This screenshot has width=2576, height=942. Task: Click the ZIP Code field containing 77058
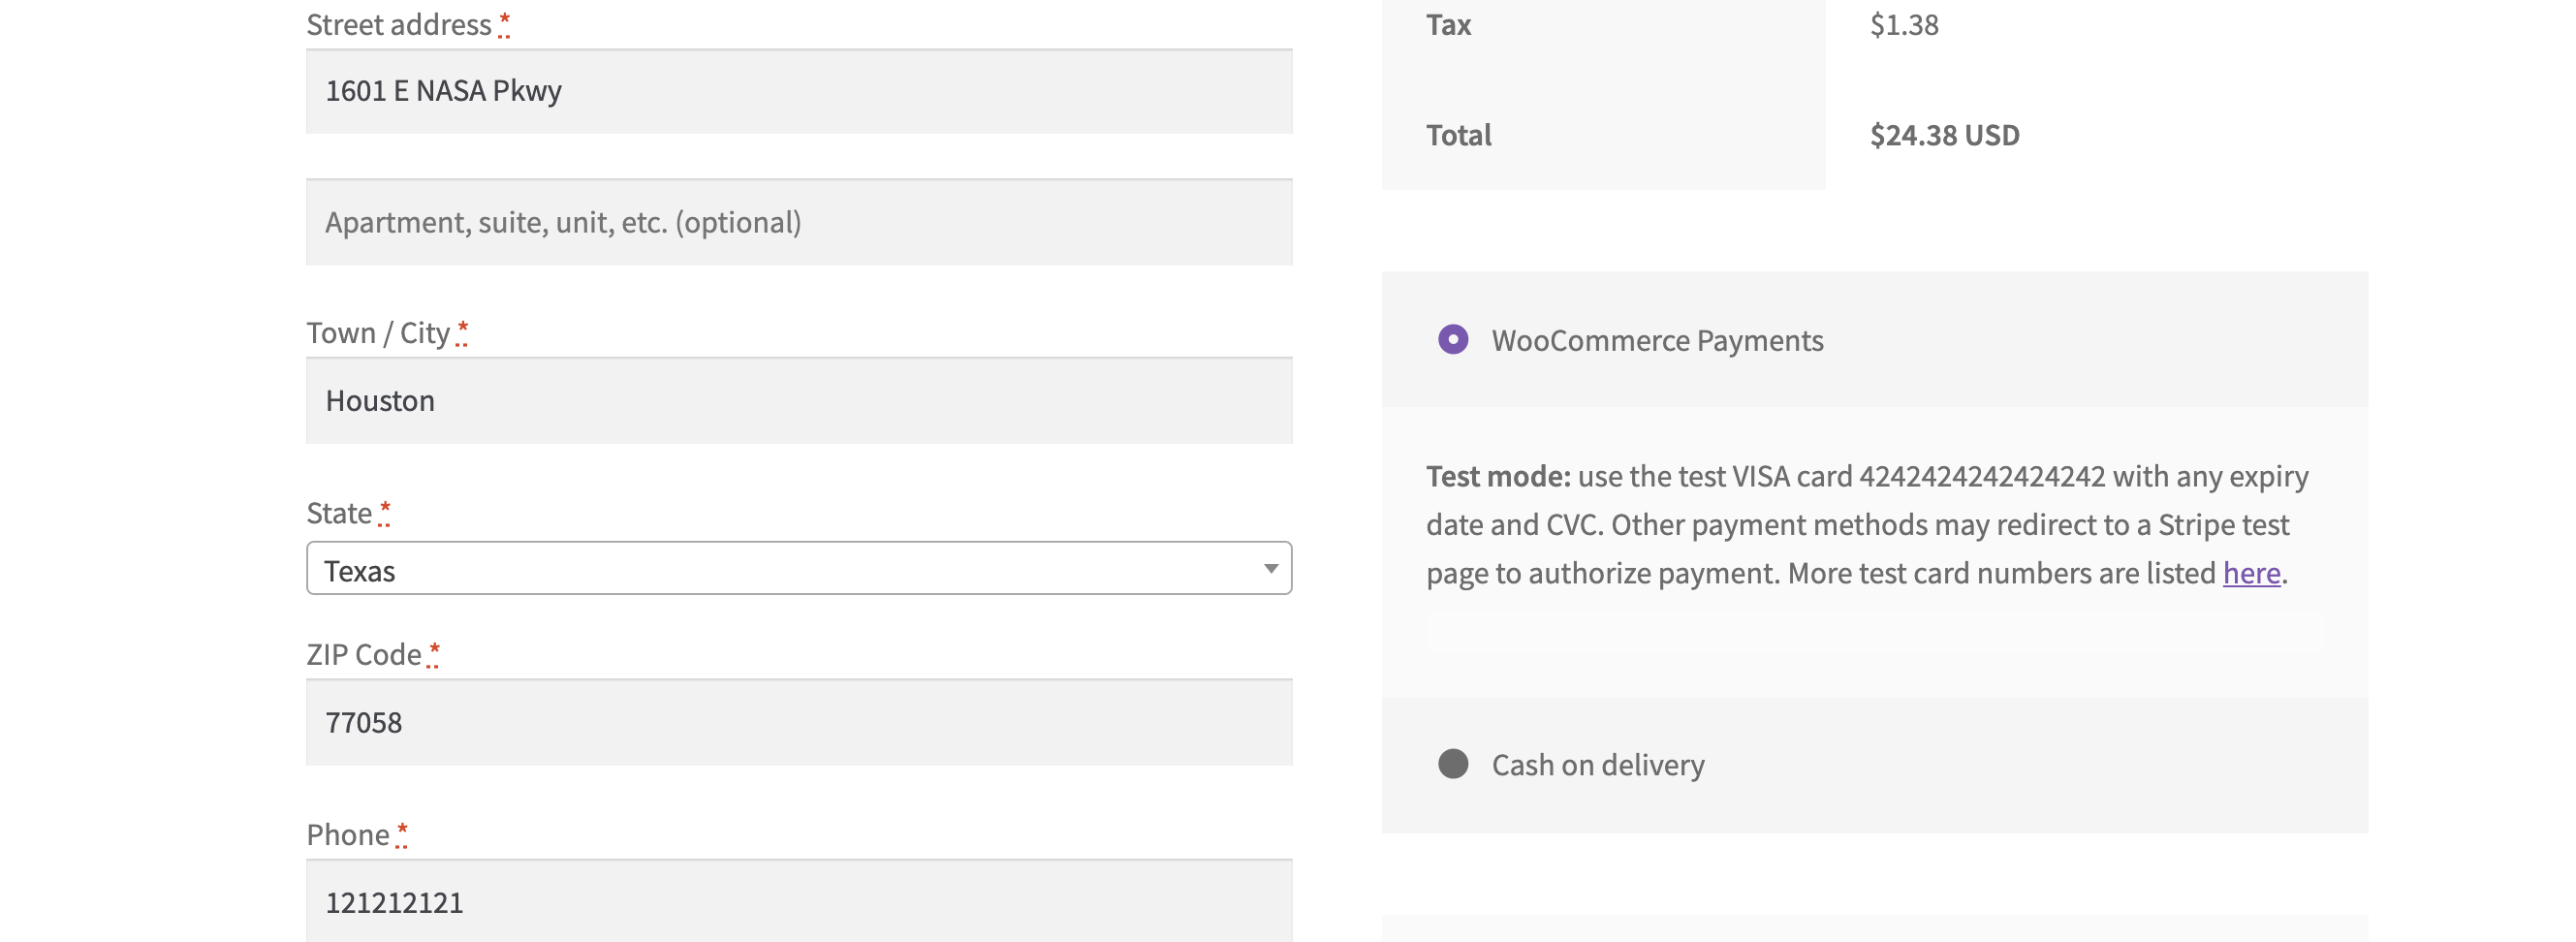pyautogui.click(x=800, y=721)
